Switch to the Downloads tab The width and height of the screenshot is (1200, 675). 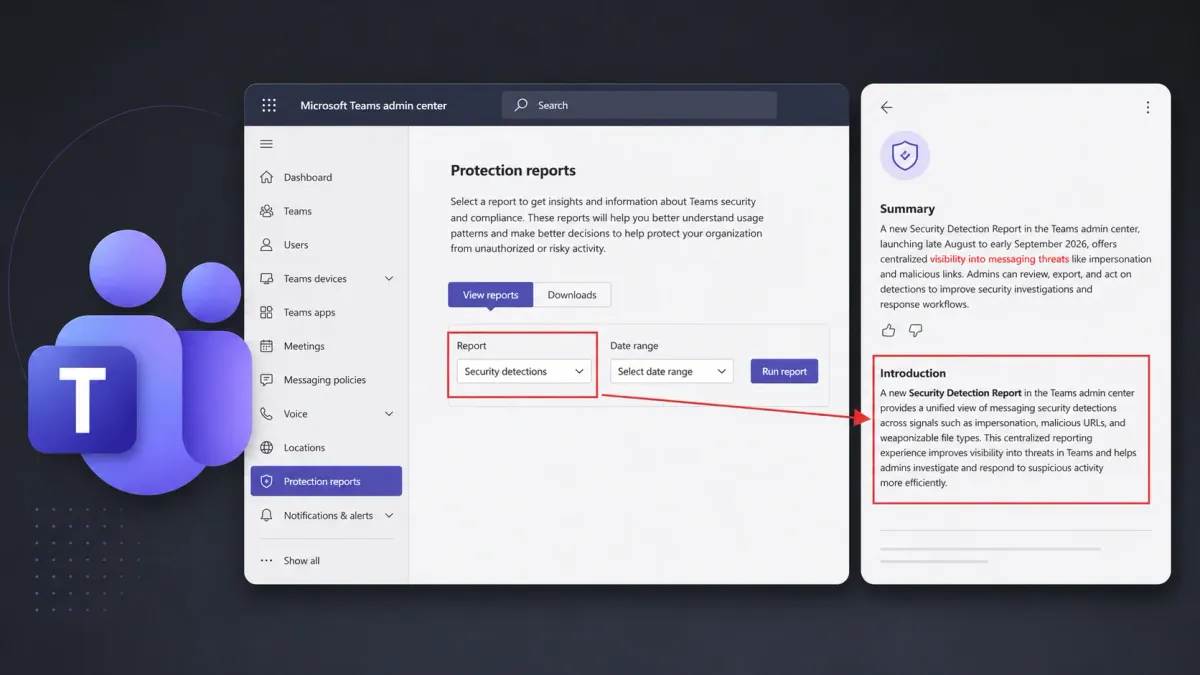click(572, 295)
